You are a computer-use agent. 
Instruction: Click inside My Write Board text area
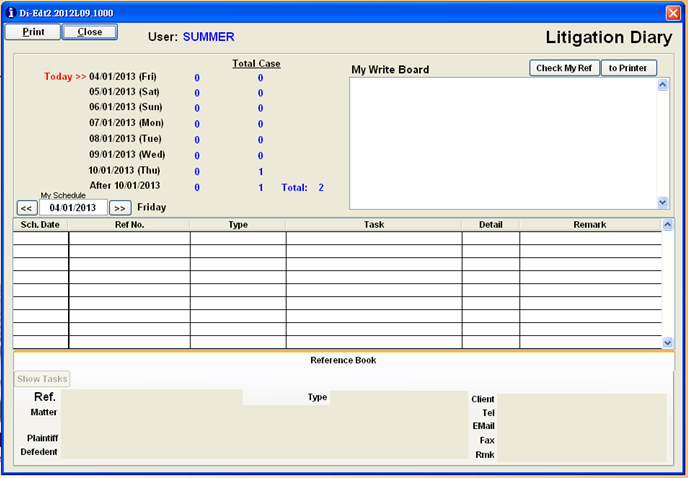[503, 144]
